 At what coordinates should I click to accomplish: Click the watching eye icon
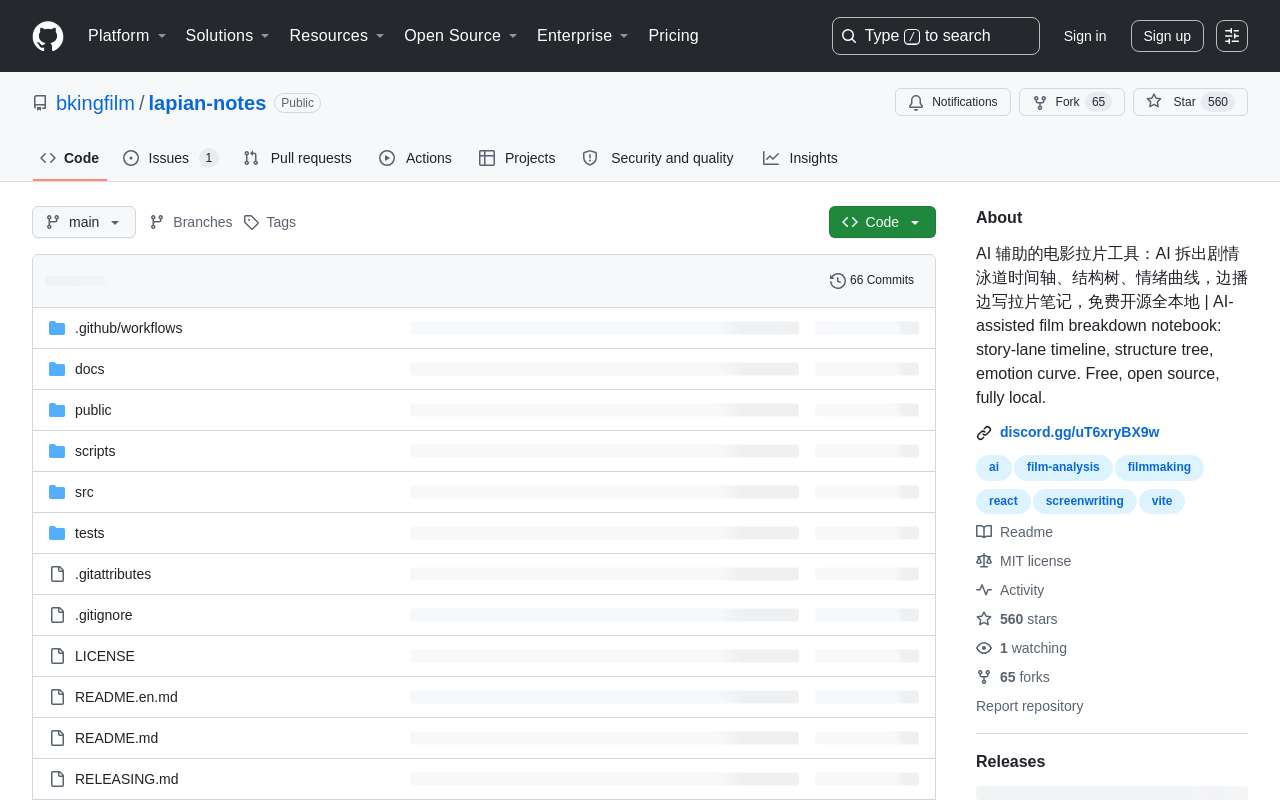984,648
